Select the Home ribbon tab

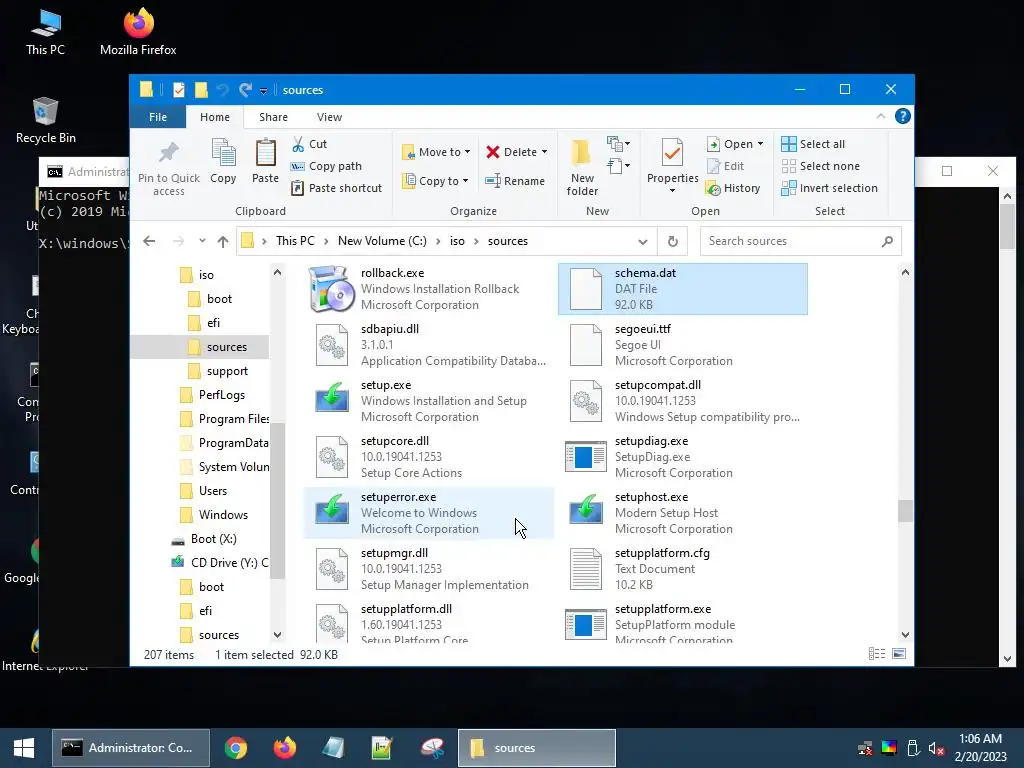click(x=215, y=117)
